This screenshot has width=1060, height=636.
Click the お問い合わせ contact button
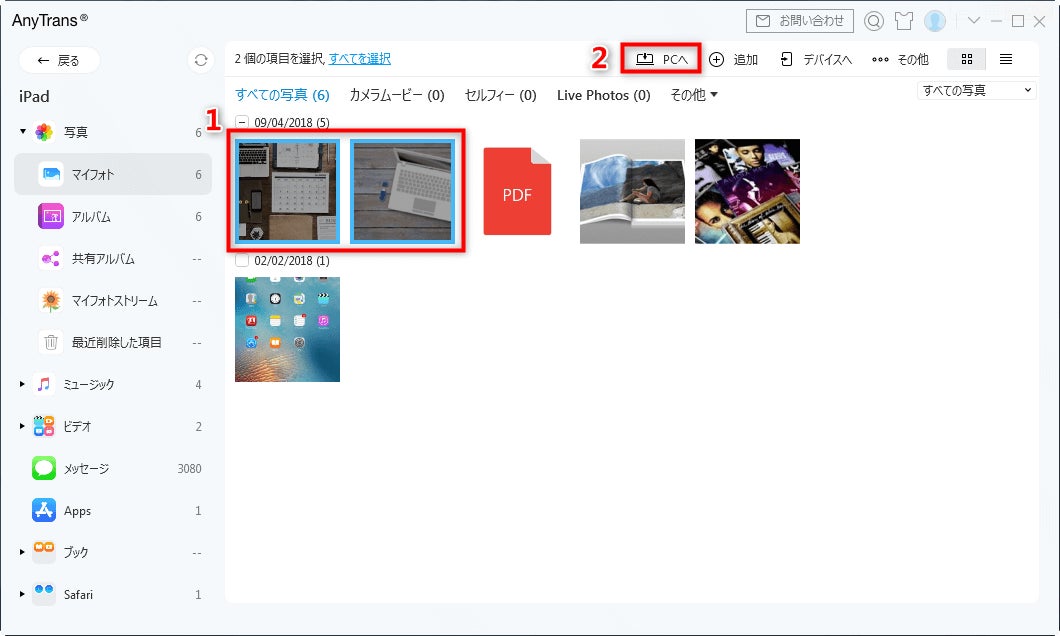pyautogui.click(x=800, y=21)
